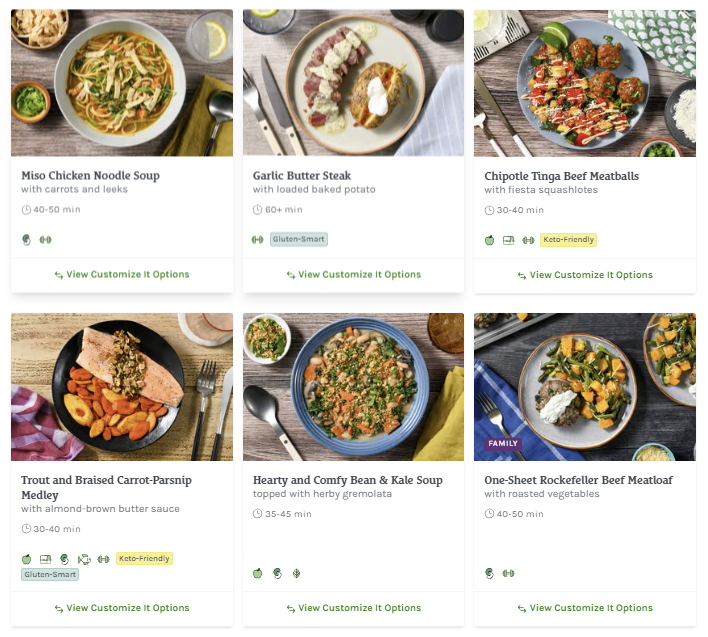The image size is (708, 637).
Task: Click the head icon on Rockefeller Beef Meatloaf
Action: click(490, 573)
